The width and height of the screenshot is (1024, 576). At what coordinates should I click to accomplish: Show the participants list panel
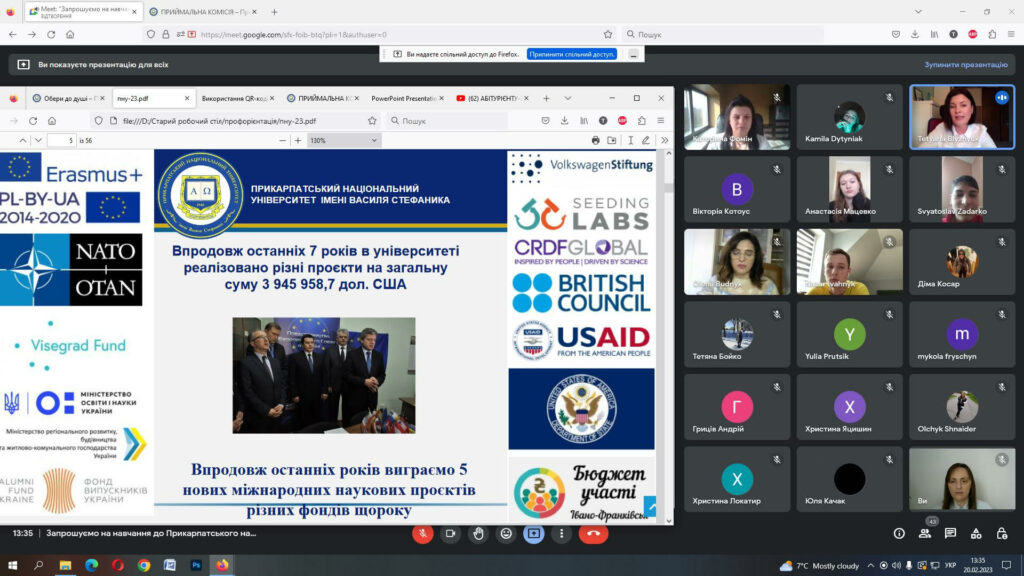[925, 534]
